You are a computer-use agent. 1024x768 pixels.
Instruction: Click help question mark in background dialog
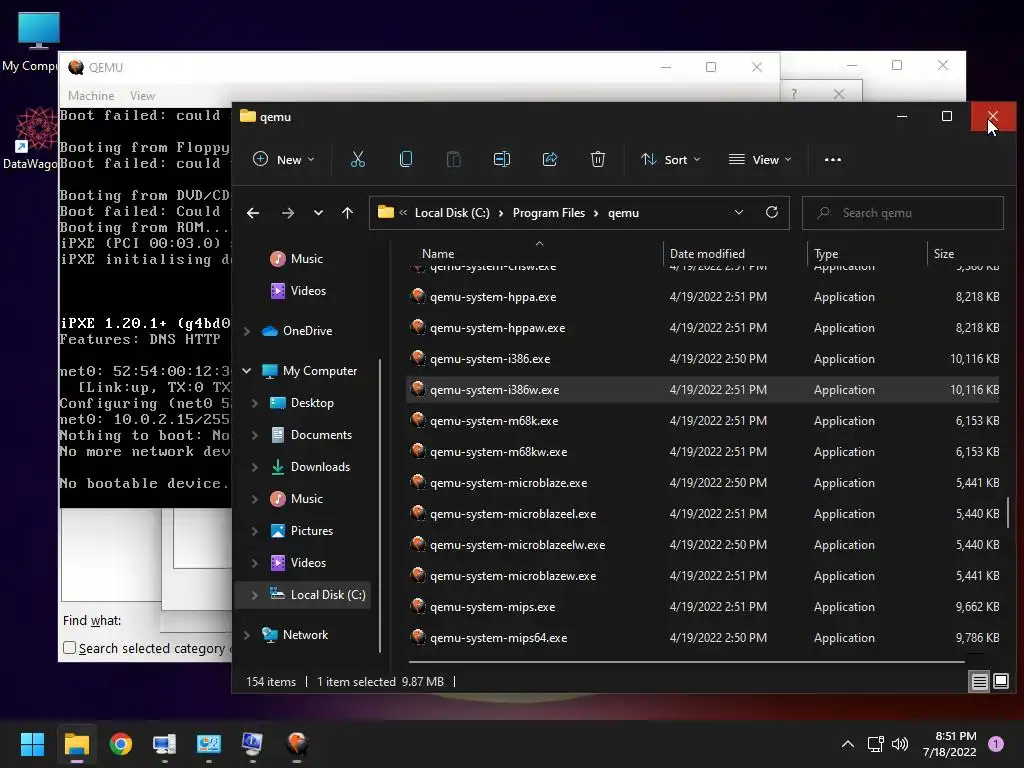pyautogui.click(x=794, y=94)
